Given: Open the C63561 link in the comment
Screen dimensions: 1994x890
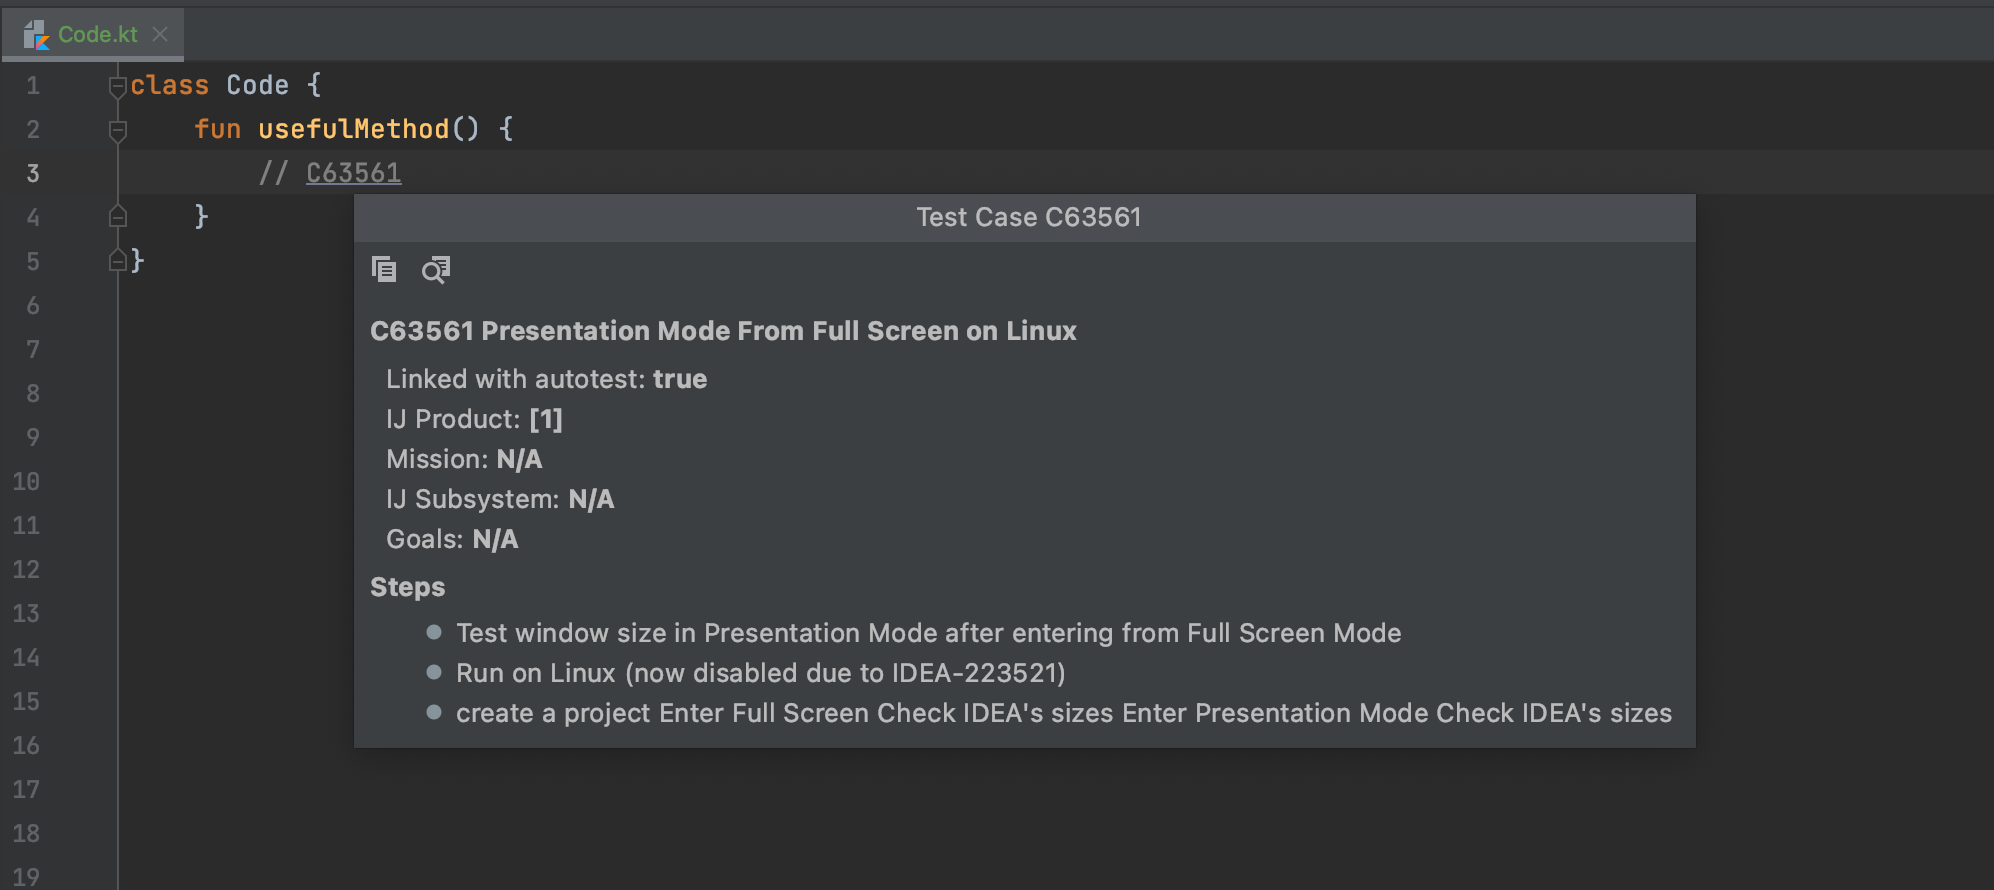Looking at the screenshot, I should (353, 173).
